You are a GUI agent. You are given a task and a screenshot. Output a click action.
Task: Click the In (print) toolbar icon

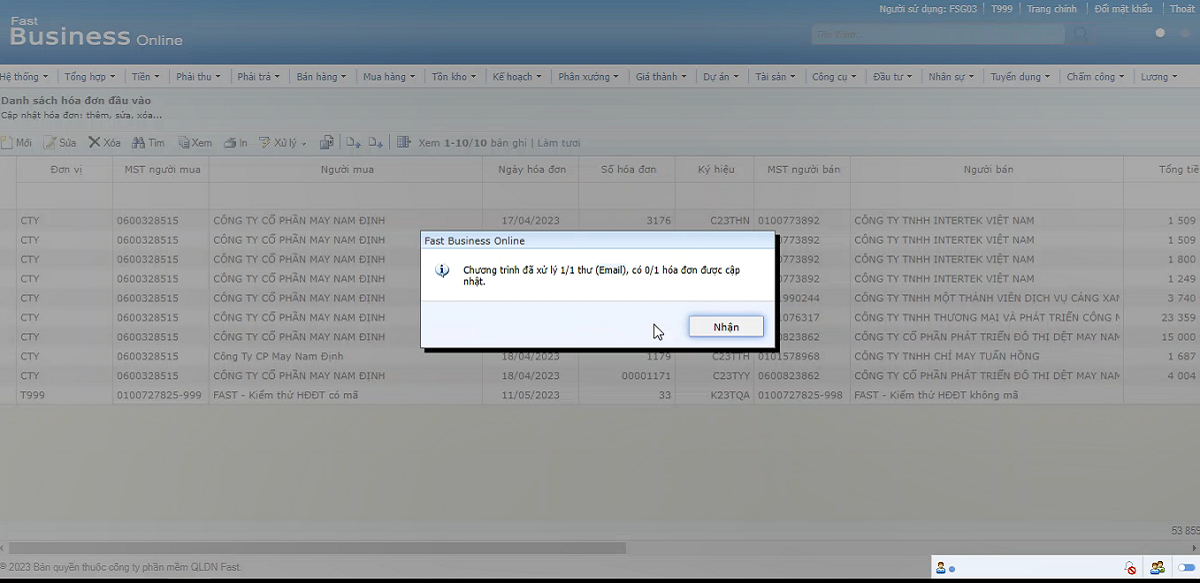229,143
